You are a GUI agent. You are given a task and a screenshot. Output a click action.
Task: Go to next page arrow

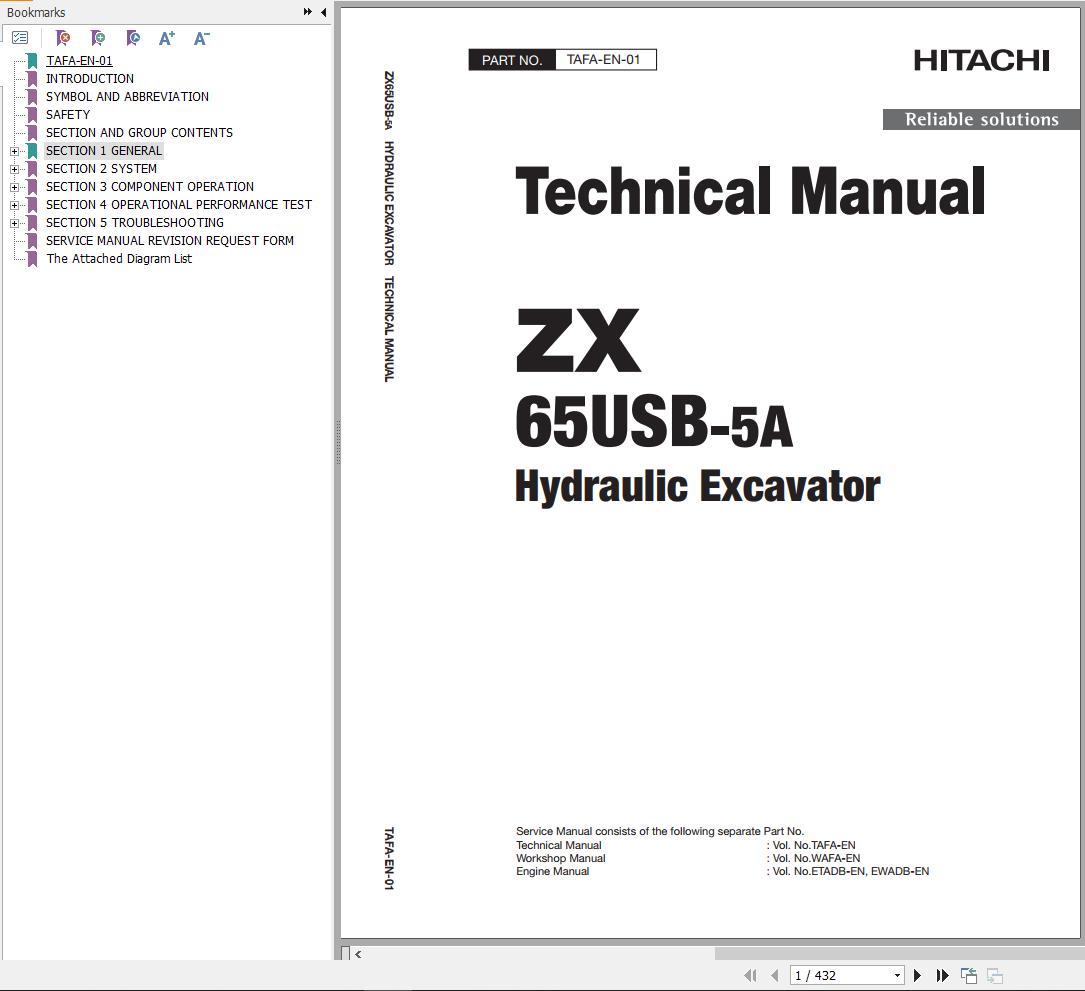pyautogui.click(x=918, y=975)
